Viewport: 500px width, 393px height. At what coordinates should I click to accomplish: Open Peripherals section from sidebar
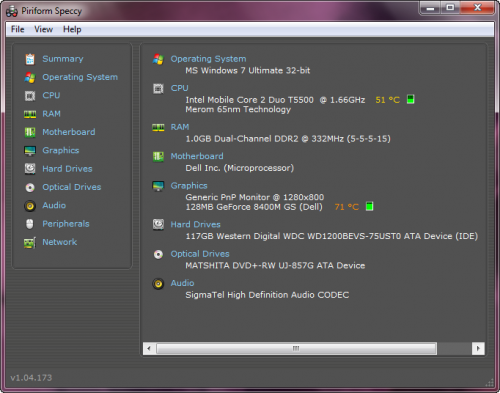(66, 224)
